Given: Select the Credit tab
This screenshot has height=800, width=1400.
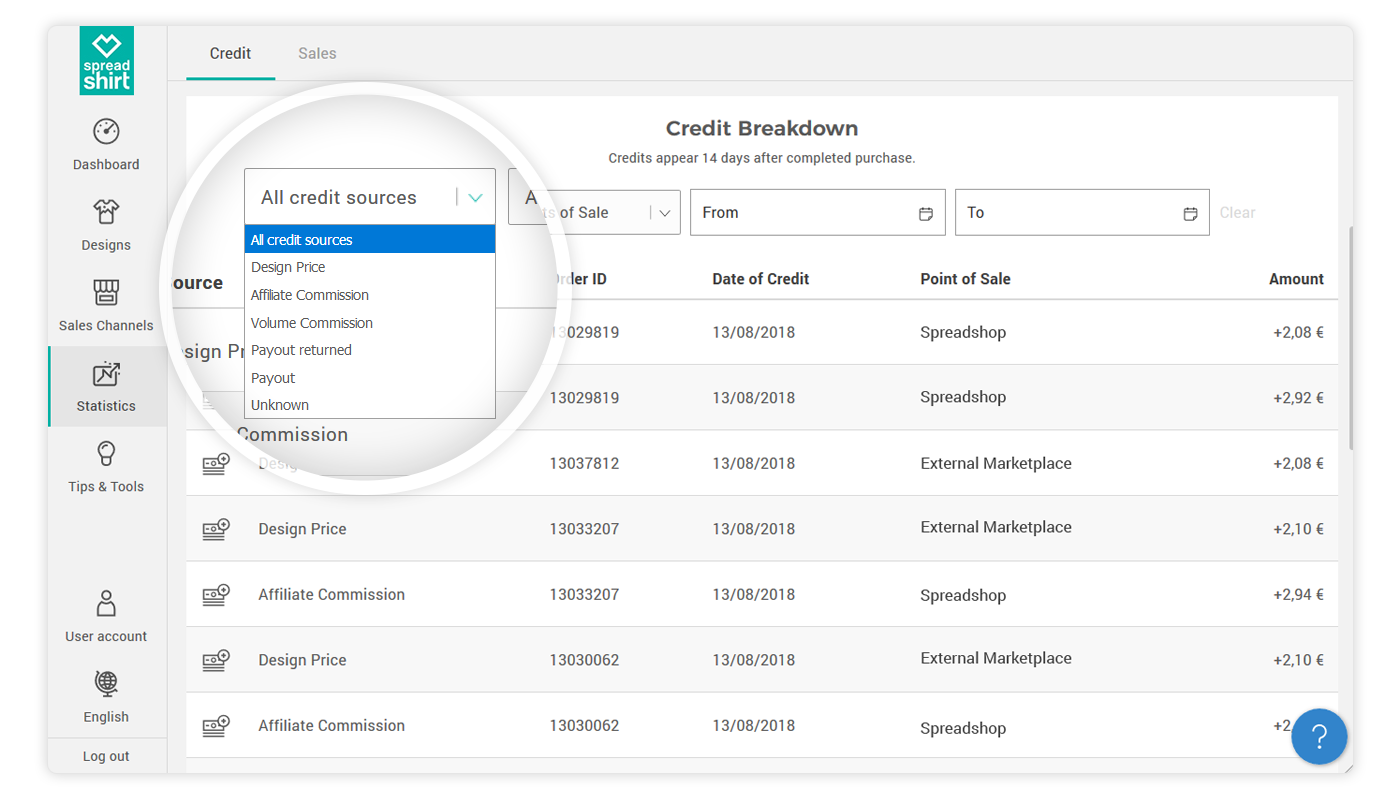Looking at the screenshot, I should [x=230, y=54].
